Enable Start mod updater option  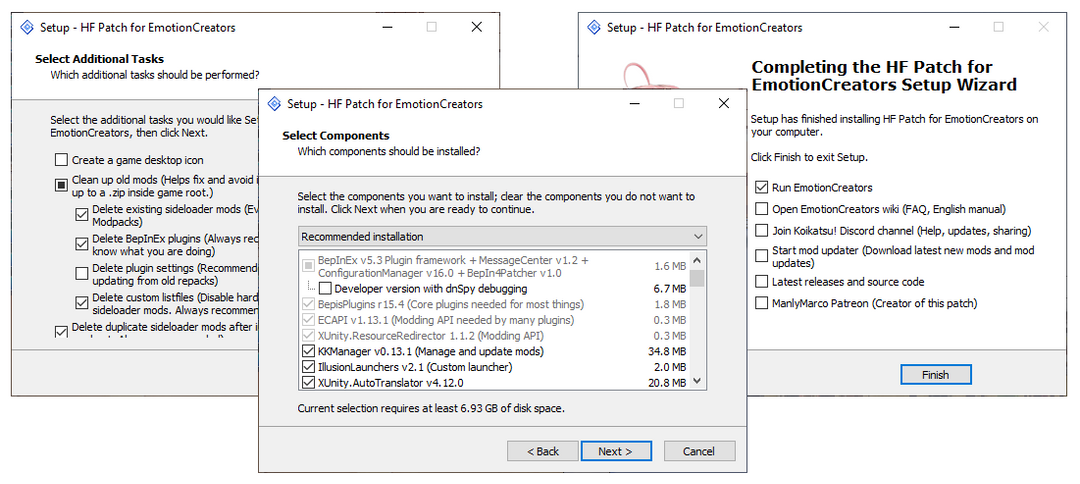tap(762, 251)
